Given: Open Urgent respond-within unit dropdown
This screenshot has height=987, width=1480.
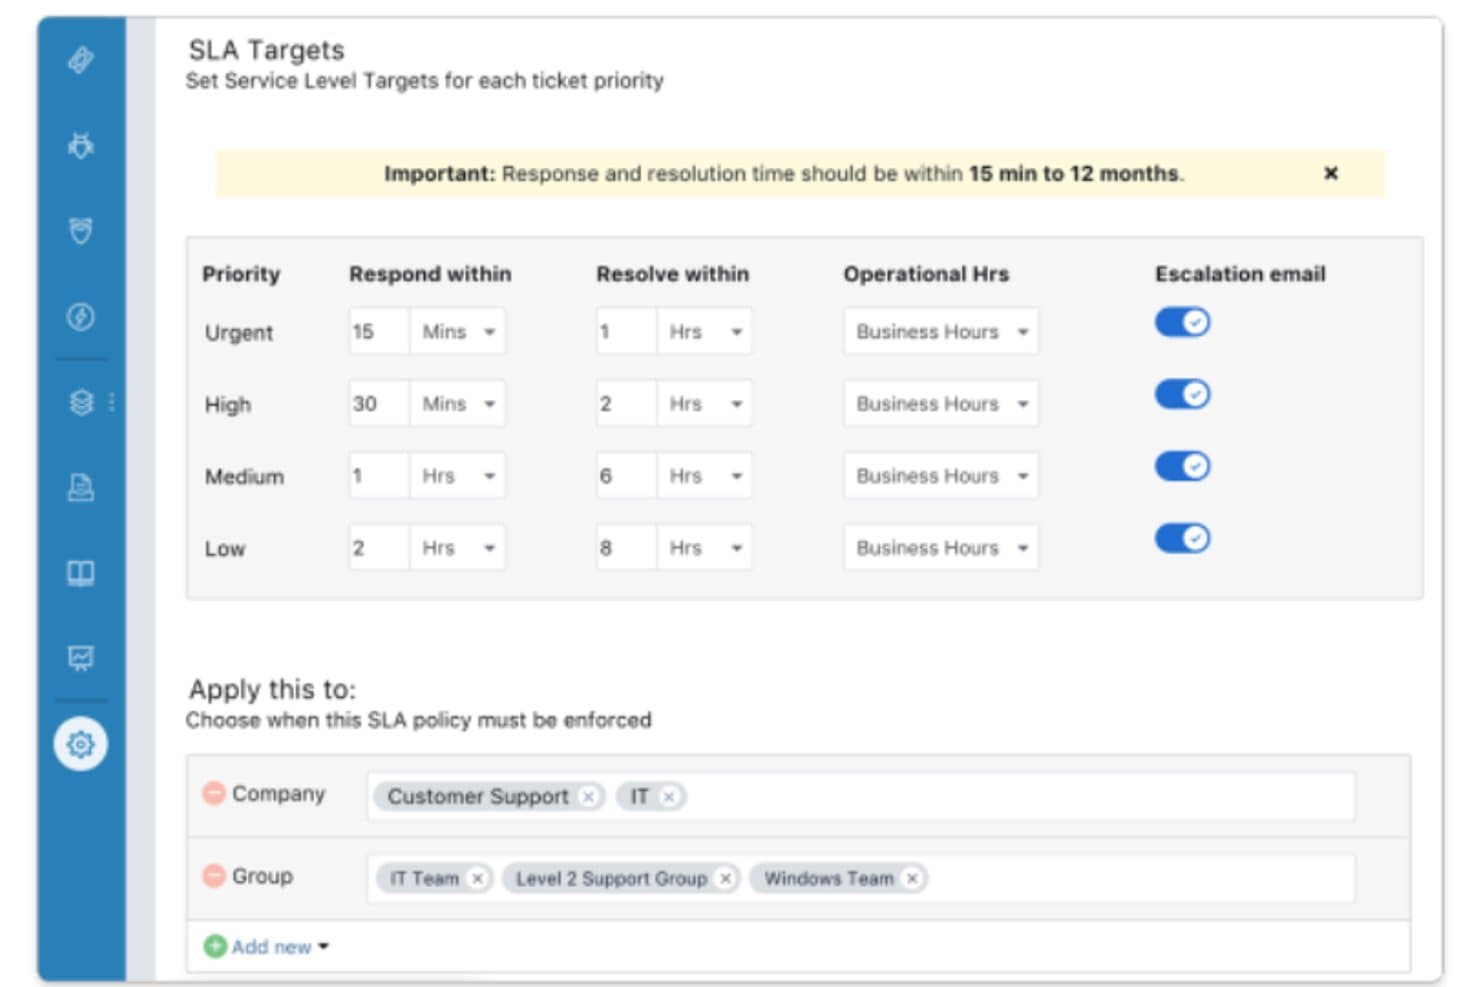Looking at the screenshot, I should (457, 332).
